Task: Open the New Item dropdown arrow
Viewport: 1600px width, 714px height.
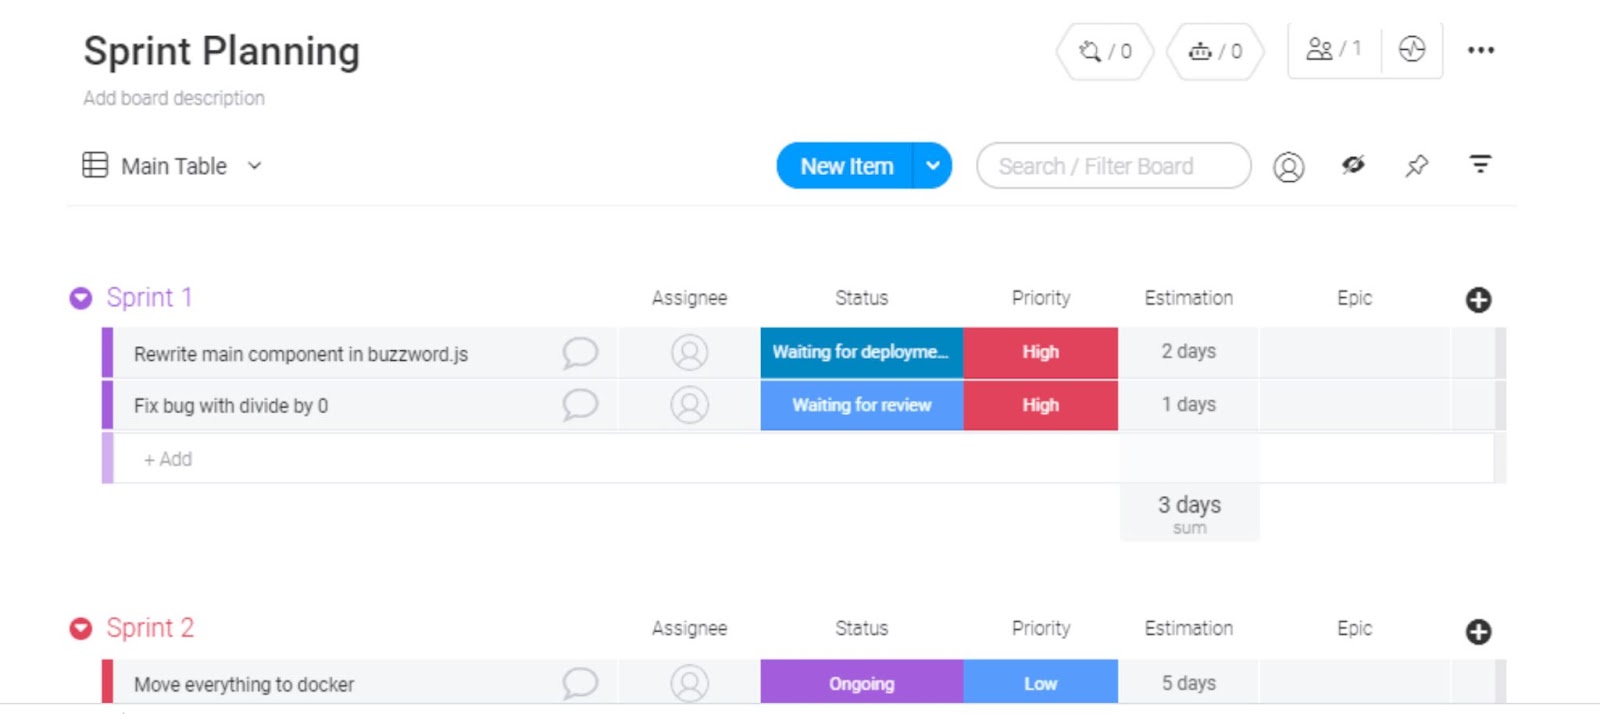Action: 932,166
